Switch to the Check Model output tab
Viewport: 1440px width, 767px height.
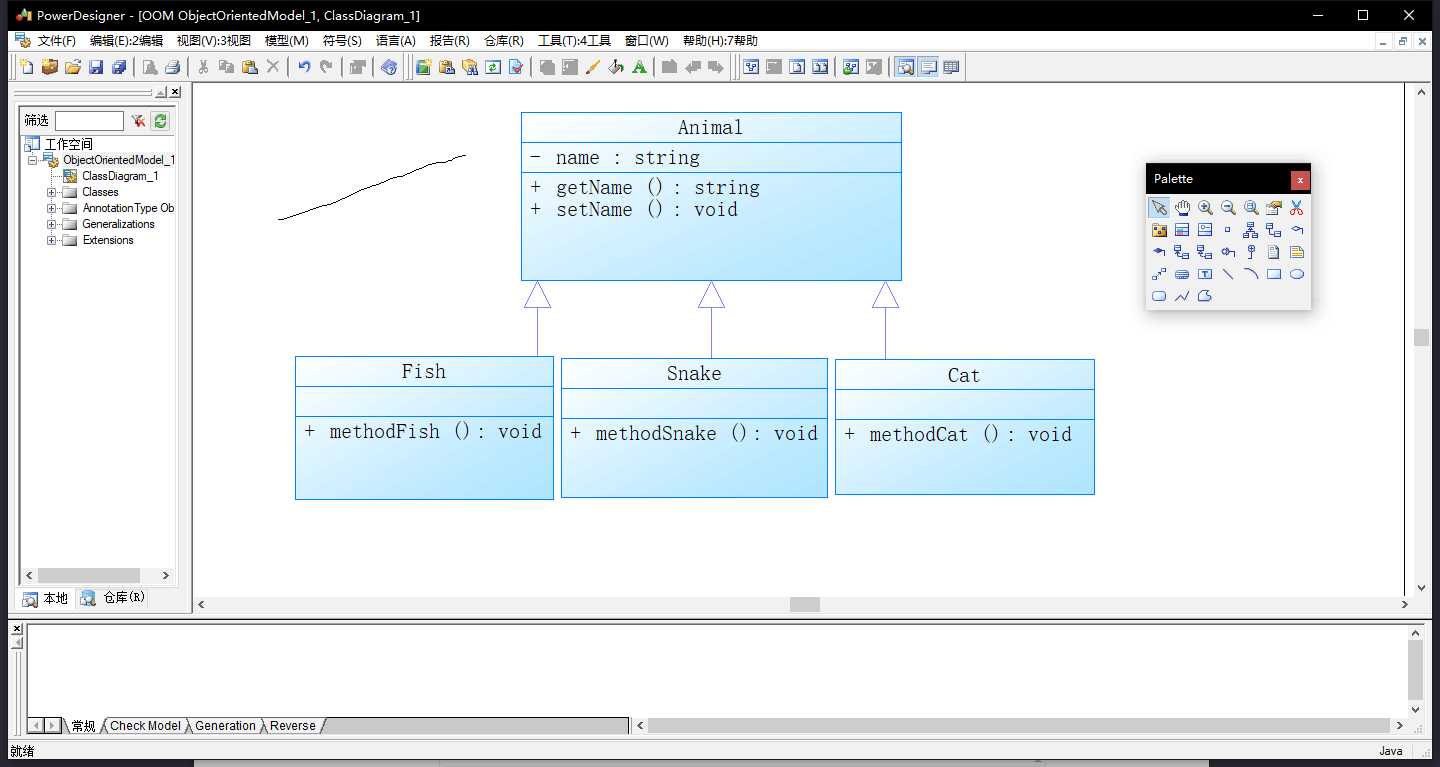pyautogui.click(x=146, y=726)
